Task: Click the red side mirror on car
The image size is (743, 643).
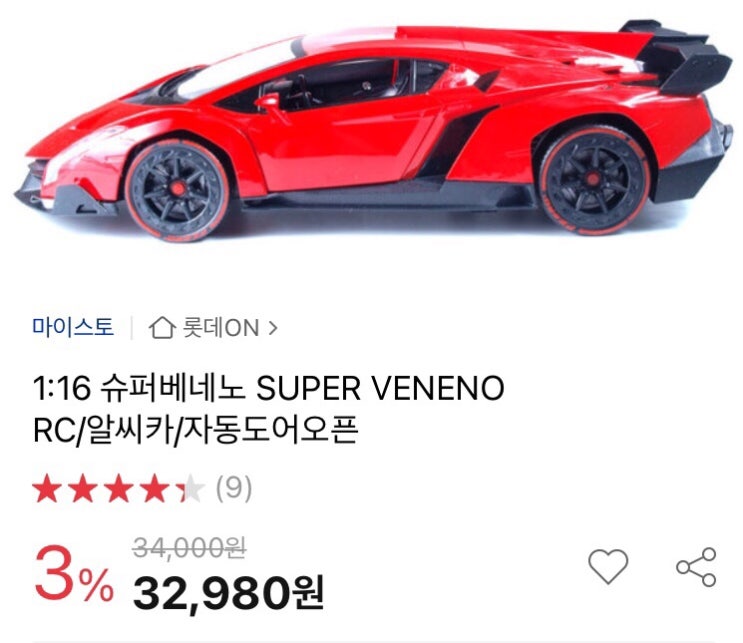Action: pyautogui.click(x=269, y=102)
